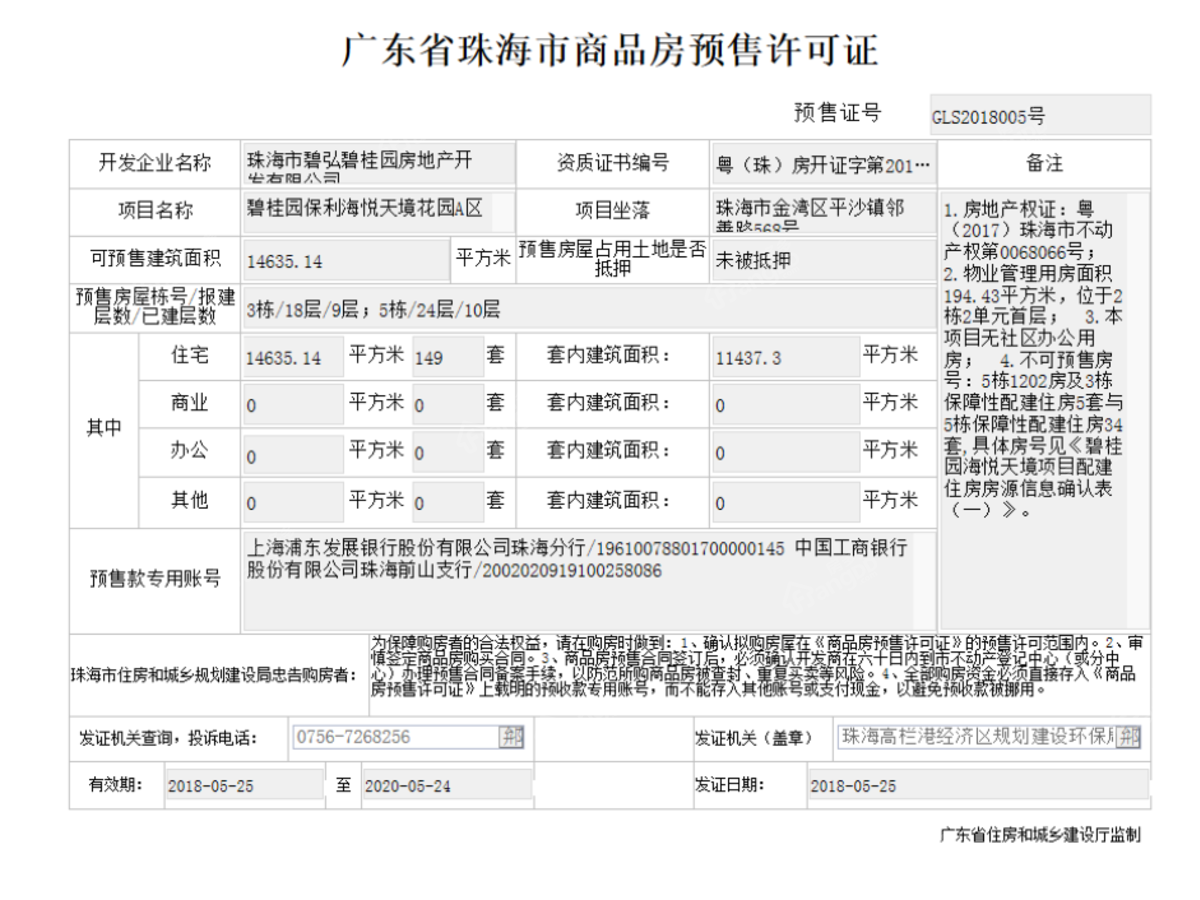Screen dimensions: 1200x900
Task: Click the 预售证号 field GLS2018005号
Action: [1040, 115]
